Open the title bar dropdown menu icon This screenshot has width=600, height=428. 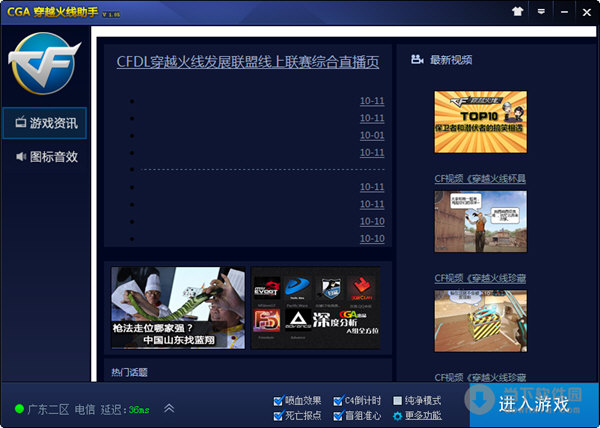pyautogui.click(x=541, y=12)
